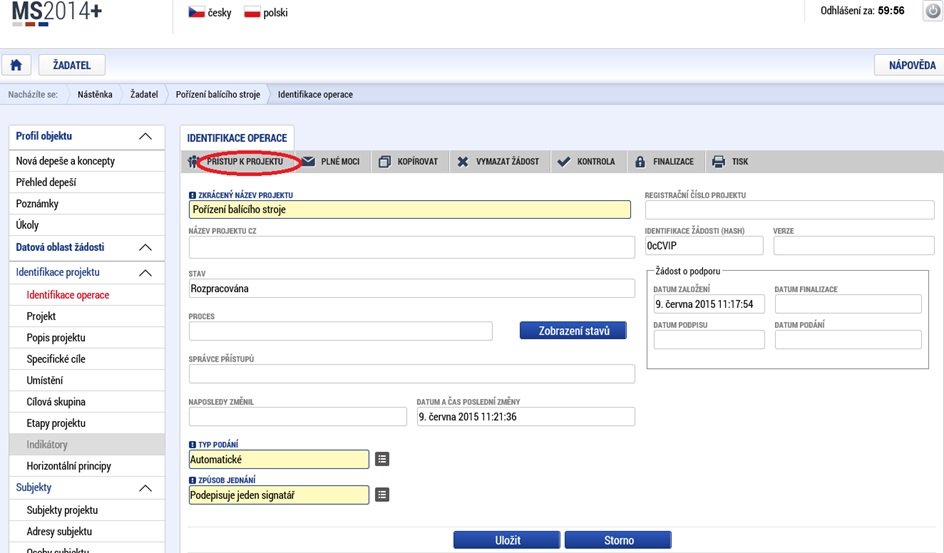Open list picker for Způsob jednání
This screenshot has width=944, height=553.
(382, 495)
